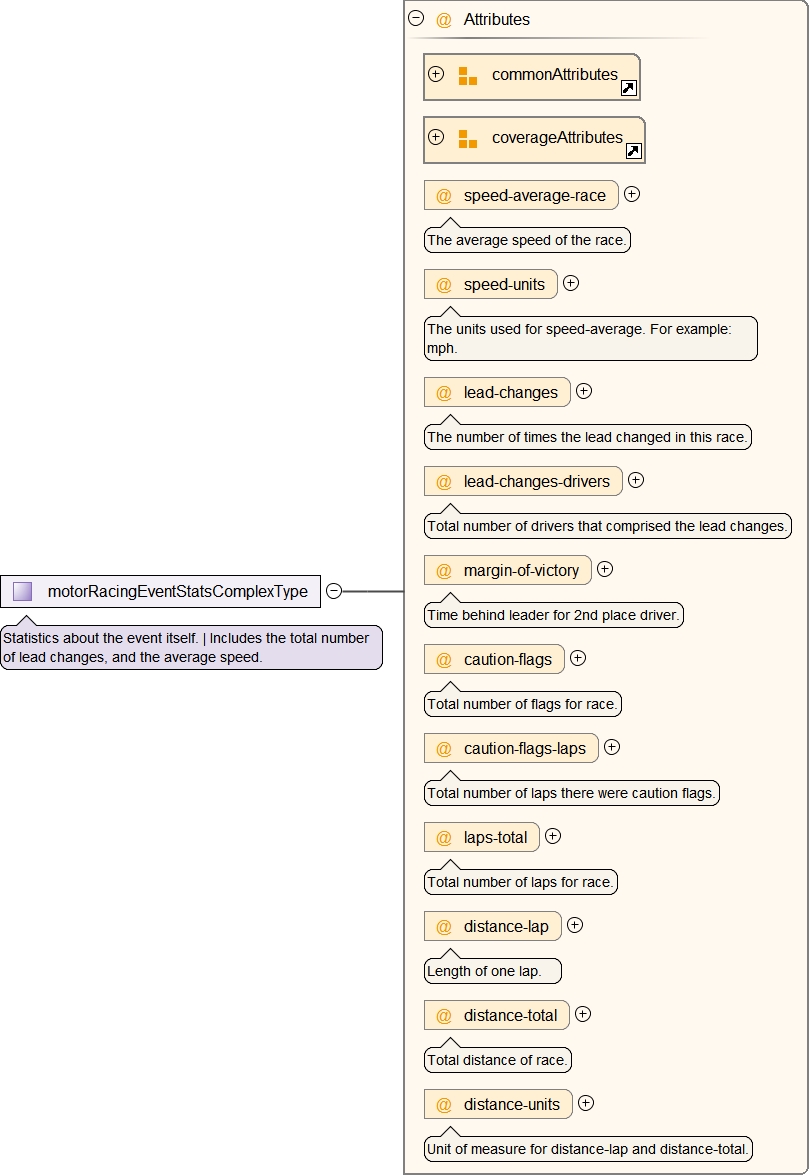This screenshot has height=1176, width=810.
Task: Click the lead-changes attribute label
Action: pos(510,393)
